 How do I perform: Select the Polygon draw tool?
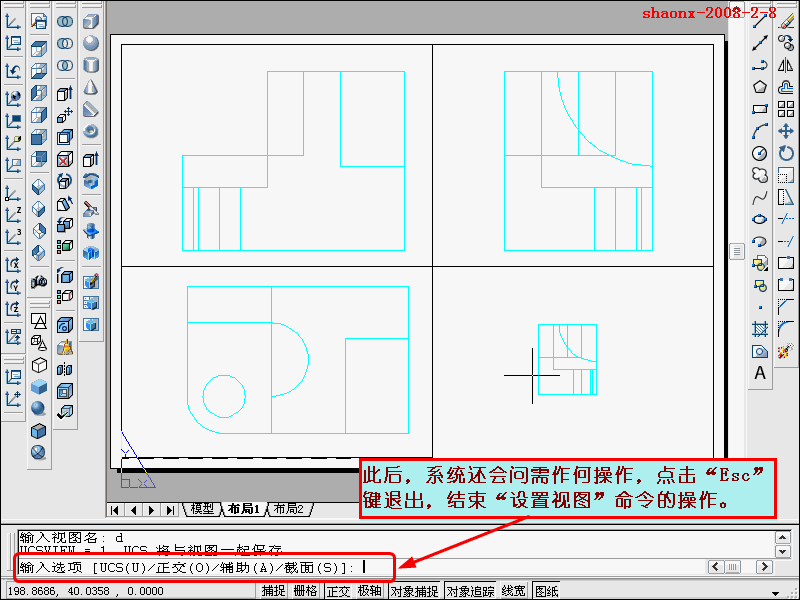pyautogui.click(x=760, y=87)
